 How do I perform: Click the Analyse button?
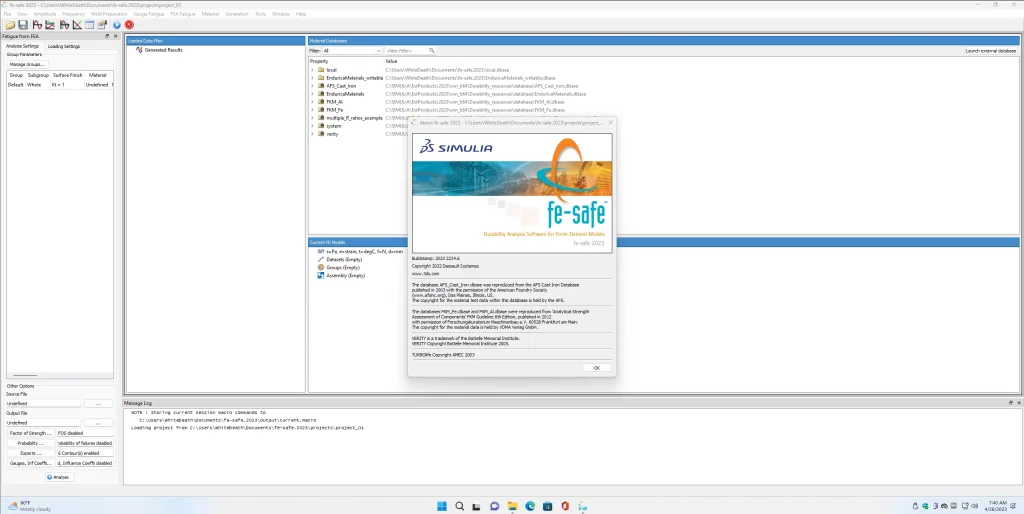tap(58, 477)
